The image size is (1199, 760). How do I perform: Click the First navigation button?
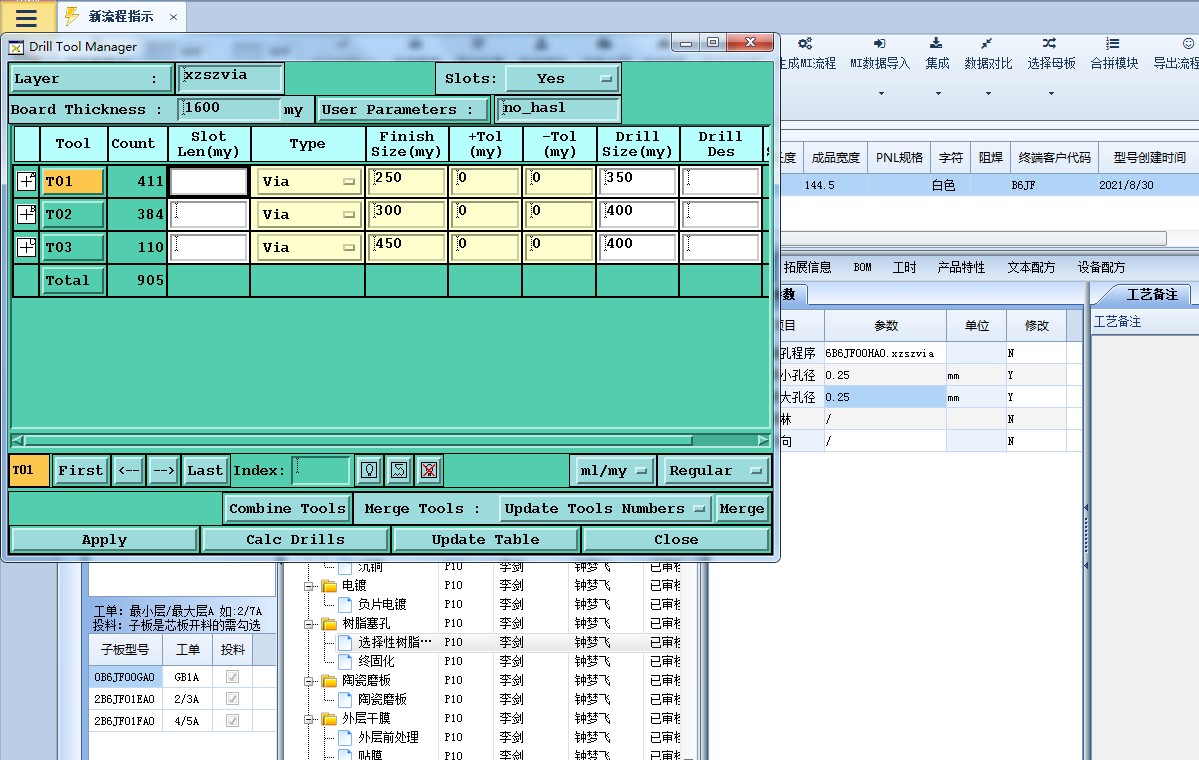(80, 470)
